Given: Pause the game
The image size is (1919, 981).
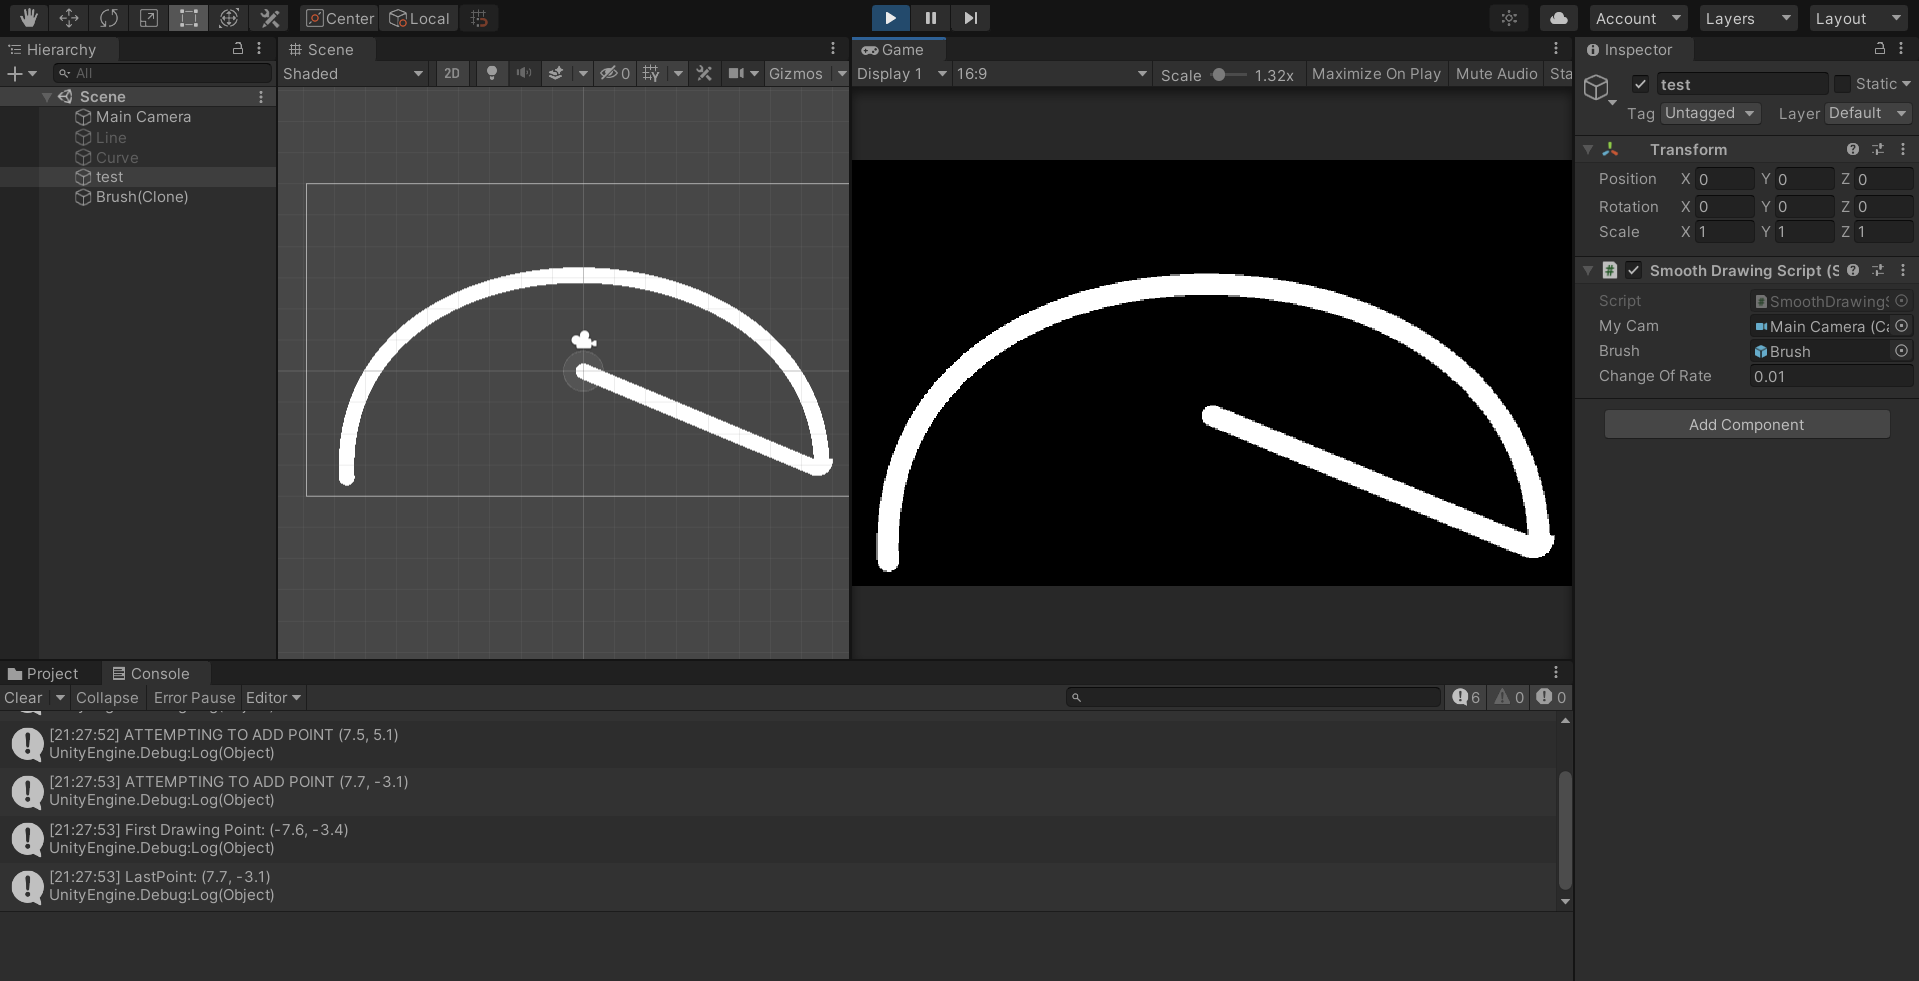Looking at the screenshot, I should (x=930, y=18).
